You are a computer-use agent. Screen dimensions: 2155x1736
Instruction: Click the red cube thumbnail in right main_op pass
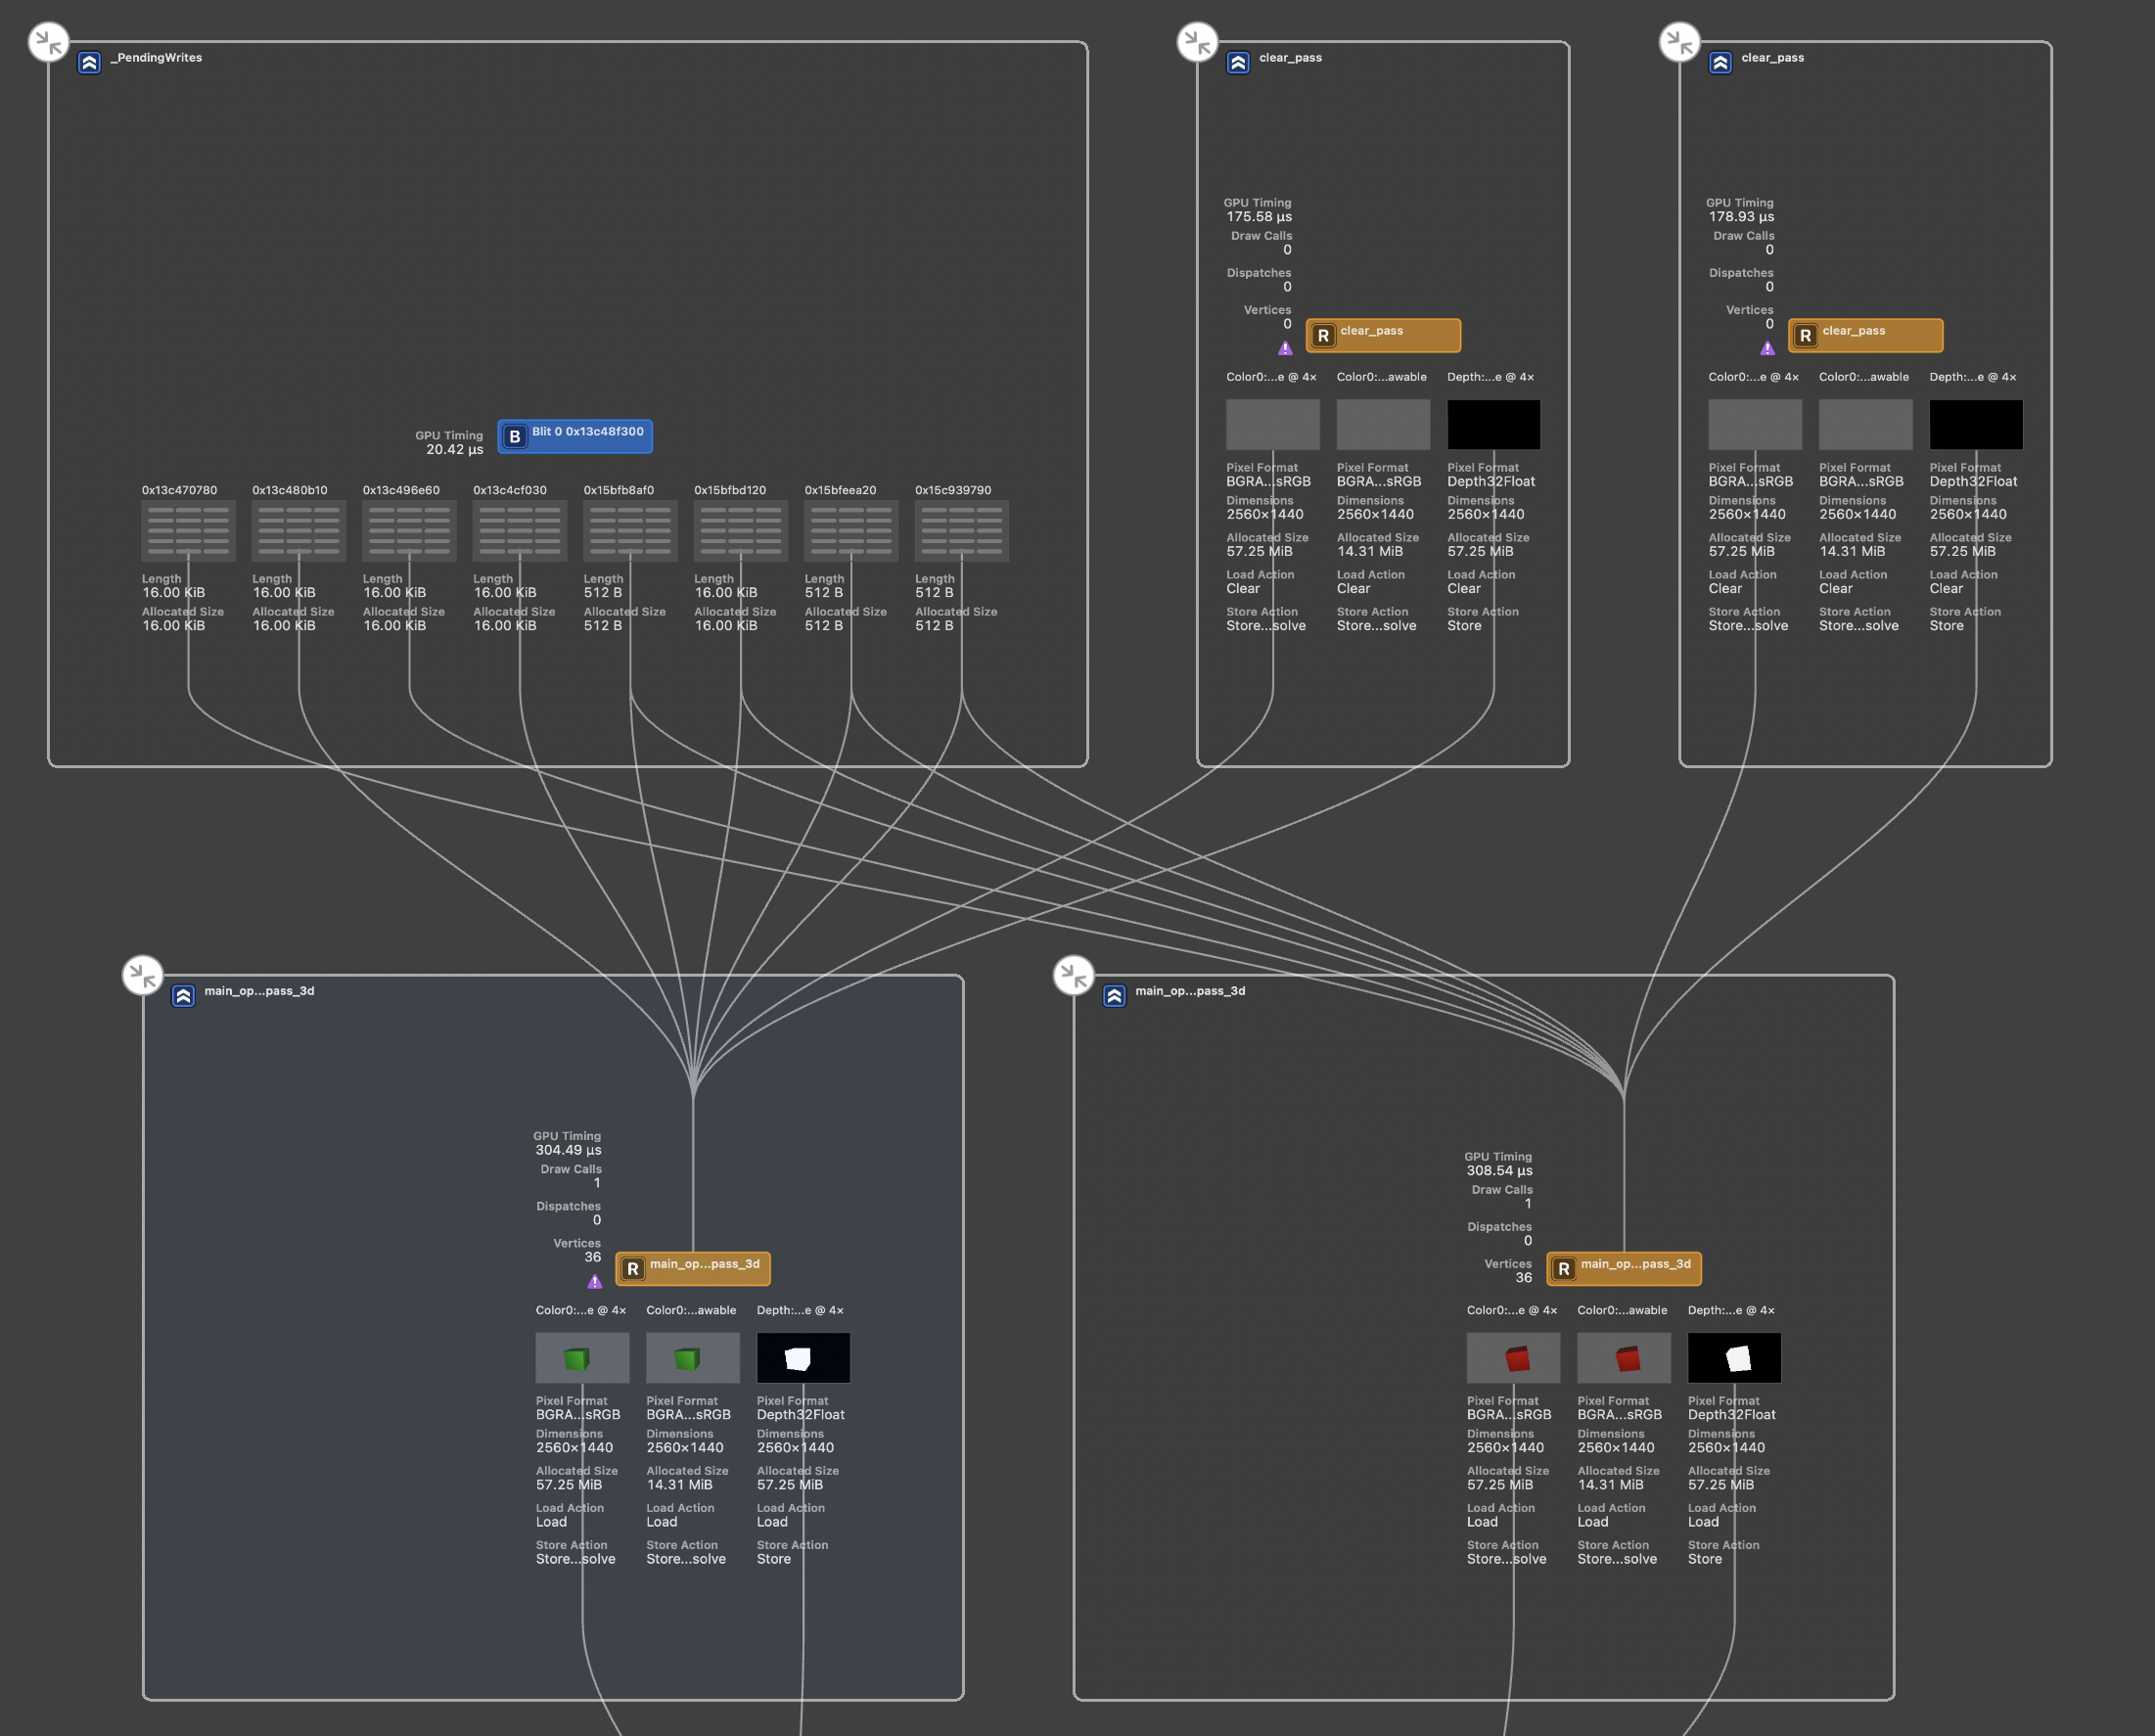coord(1513,1357)
